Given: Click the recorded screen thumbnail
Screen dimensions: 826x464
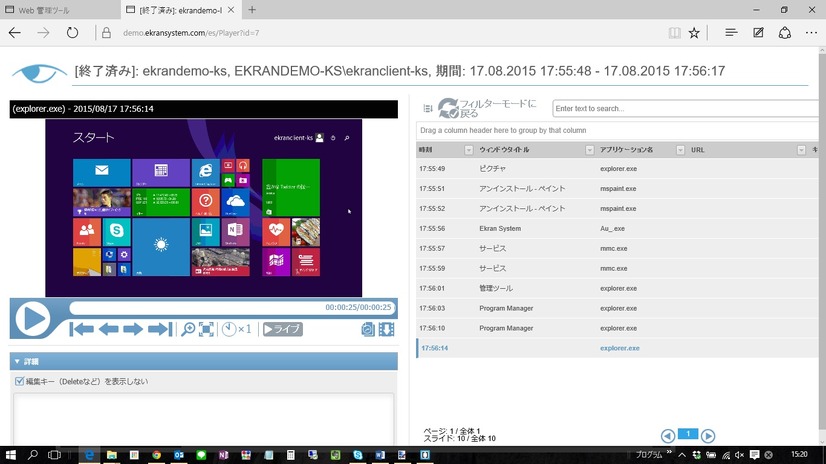Looking at the screenshot, I should click(x=203, y=208).
